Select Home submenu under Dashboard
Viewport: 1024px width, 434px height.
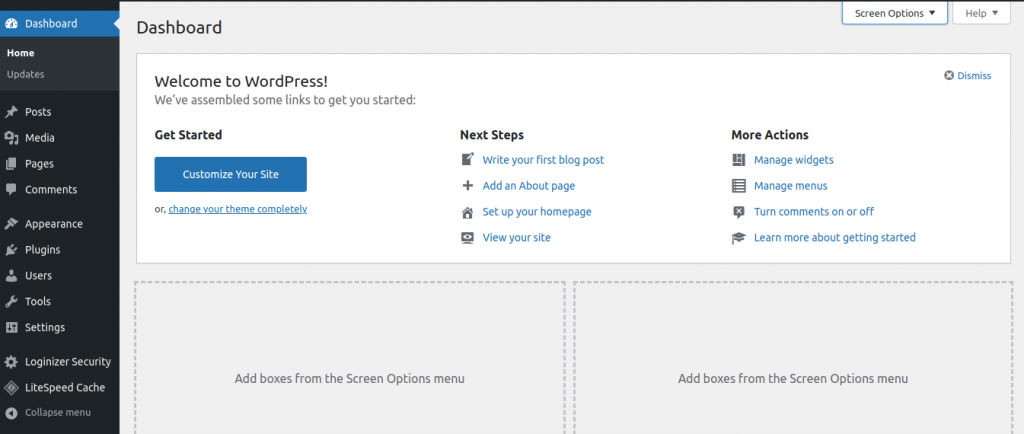21,53
